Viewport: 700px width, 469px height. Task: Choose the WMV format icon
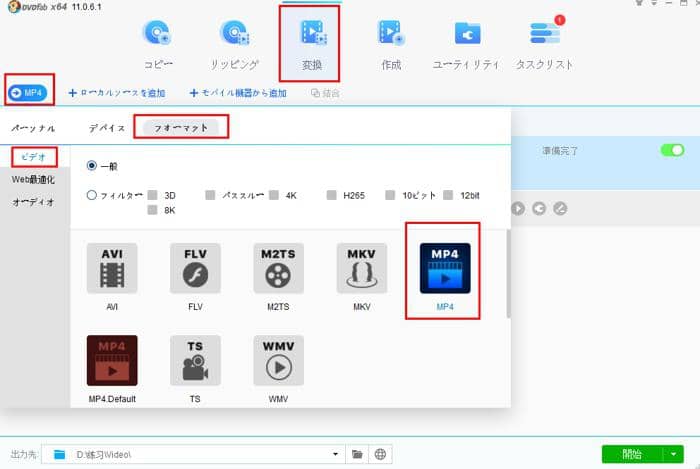[279, 361]
